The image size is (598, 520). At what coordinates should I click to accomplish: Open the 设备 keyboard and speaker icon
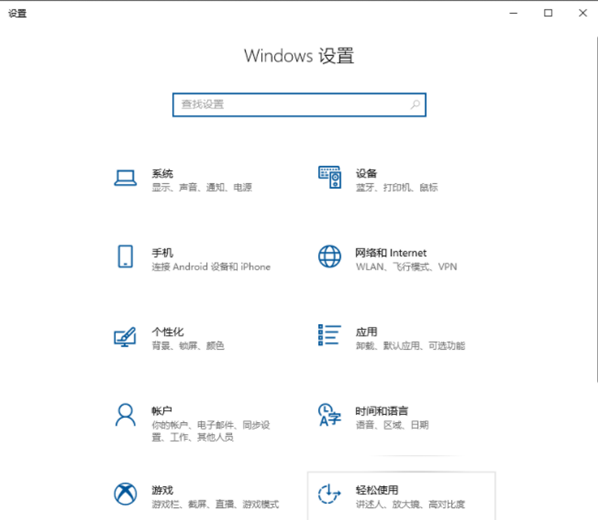330,177
